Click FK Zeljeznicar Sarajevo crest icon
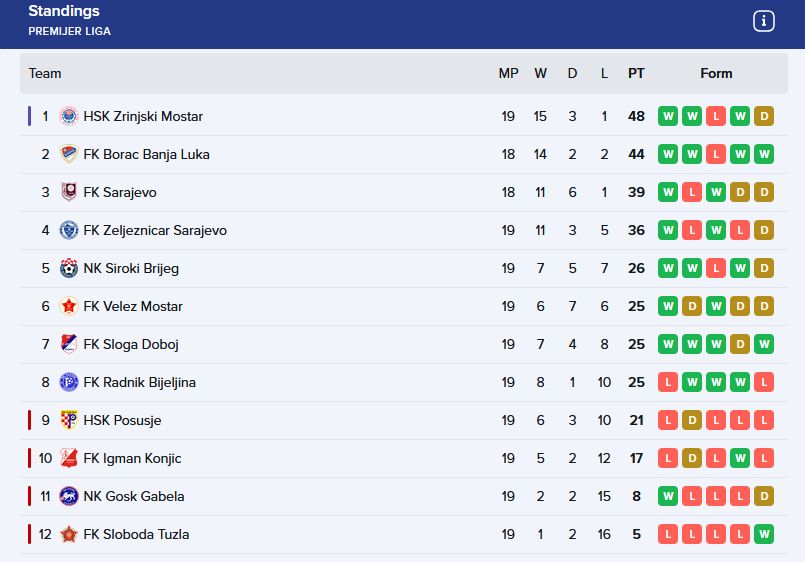Screen dimensions: 805x564 click(x=69, y=230)
